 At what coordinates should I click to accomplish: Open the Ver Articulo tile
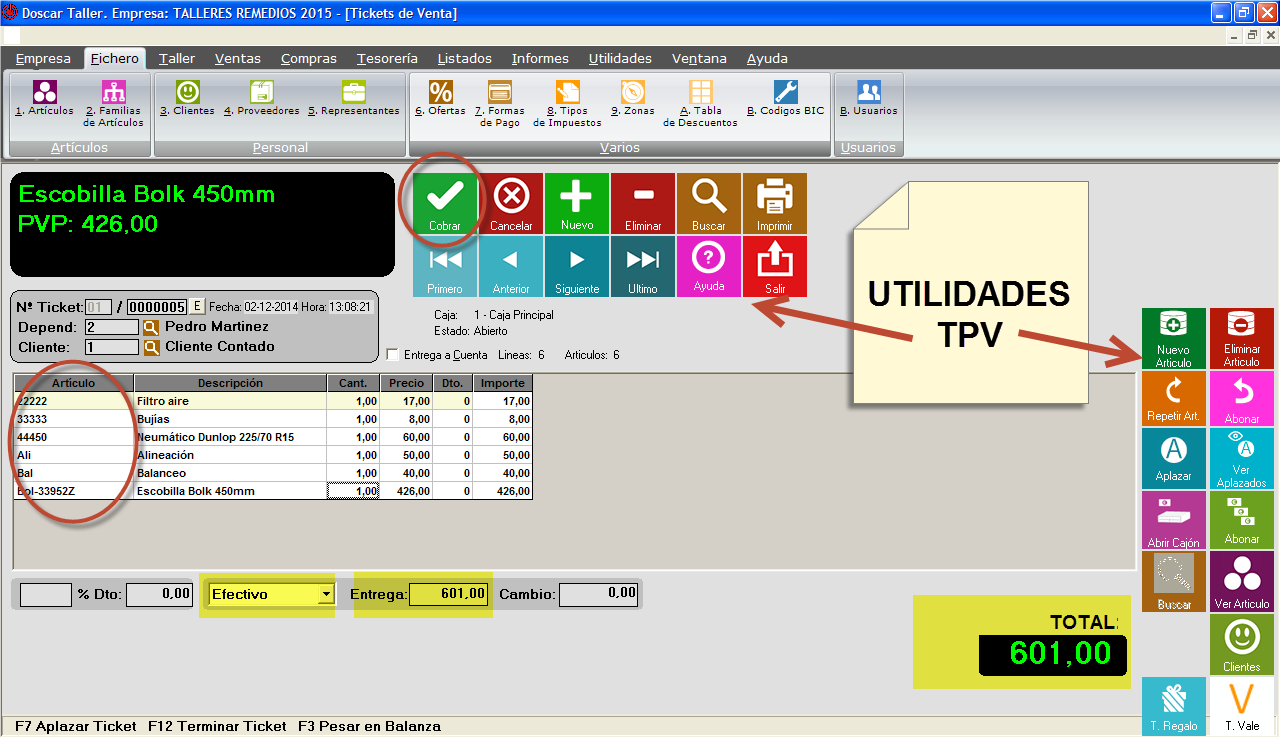pyautogui.click(x=1242, y=582)
